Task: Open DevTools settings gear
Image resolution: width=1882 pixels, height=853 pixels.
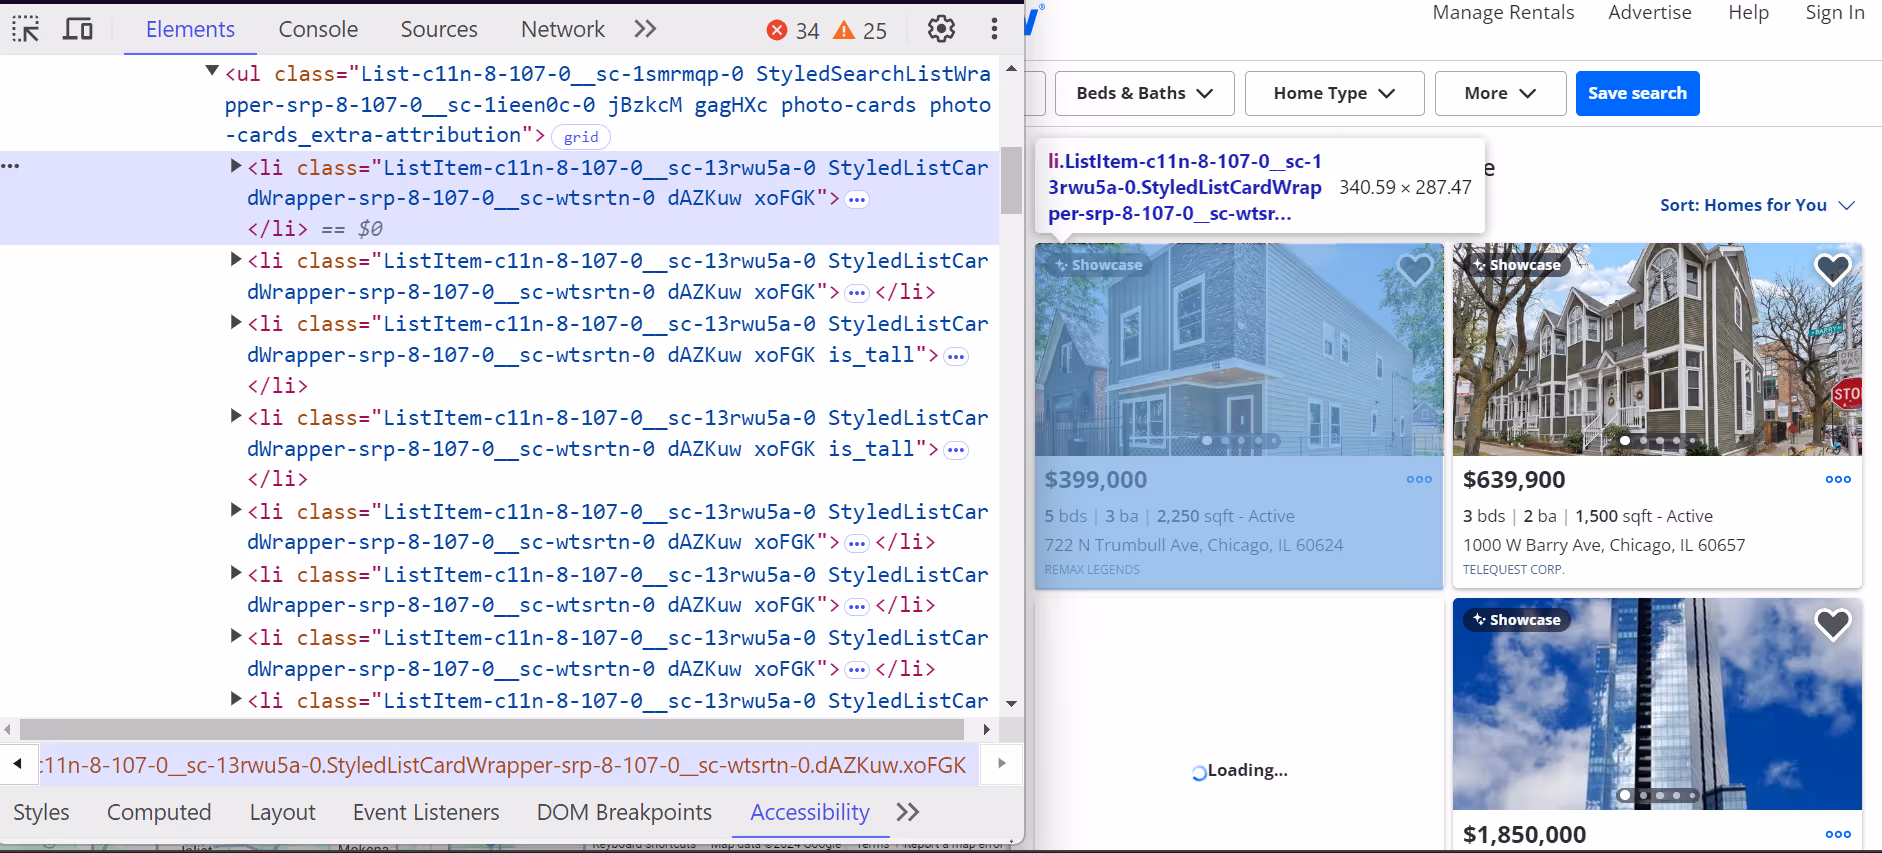Action: [x=941, y=29]
